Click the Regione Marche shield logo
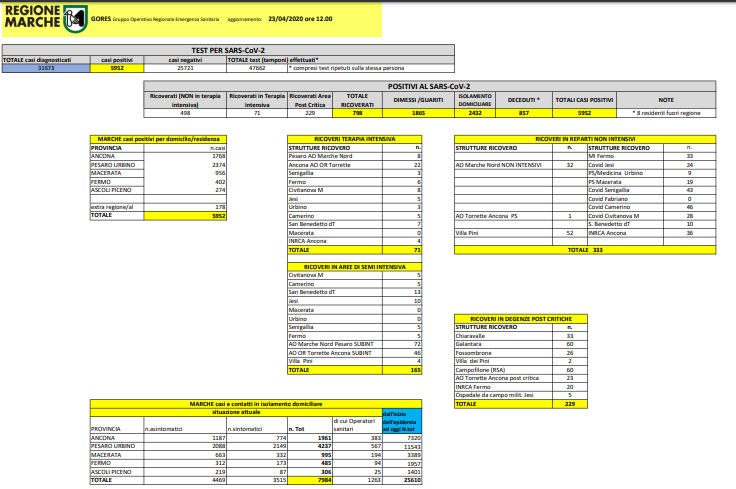 point(76,19)
